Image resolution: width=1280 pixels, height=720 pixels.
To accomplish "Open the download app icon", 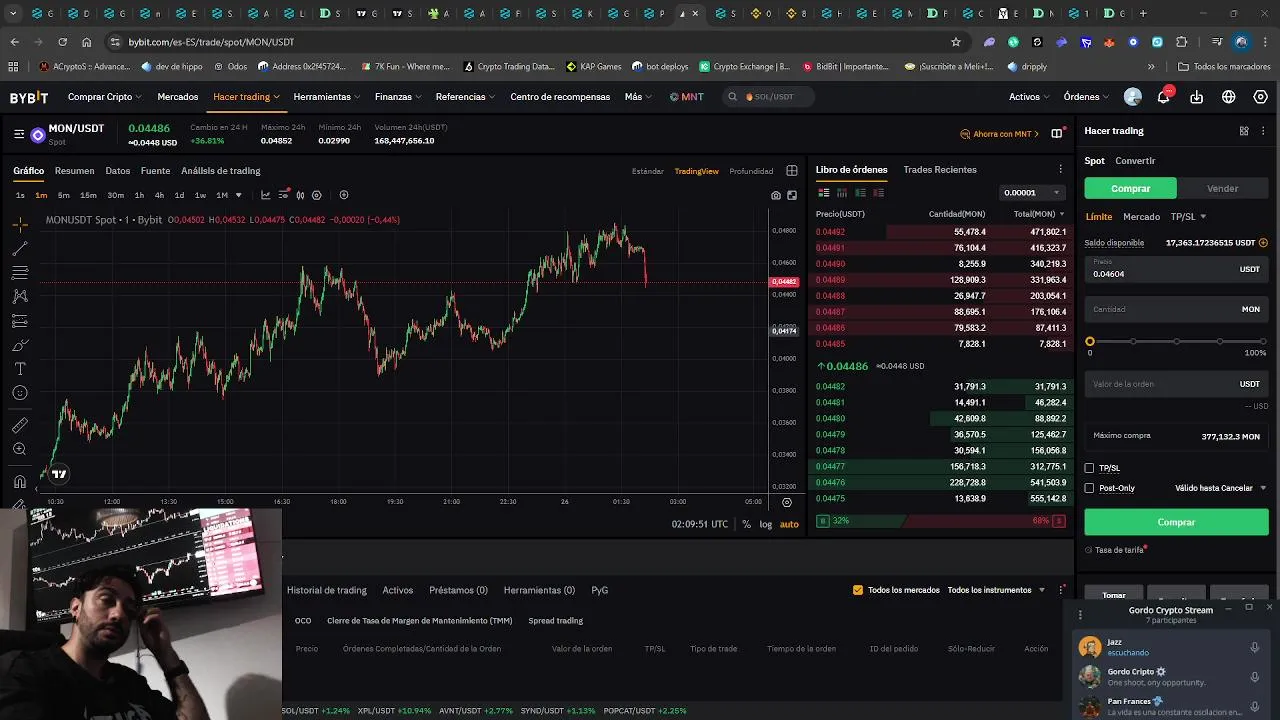I will 1197,97.
